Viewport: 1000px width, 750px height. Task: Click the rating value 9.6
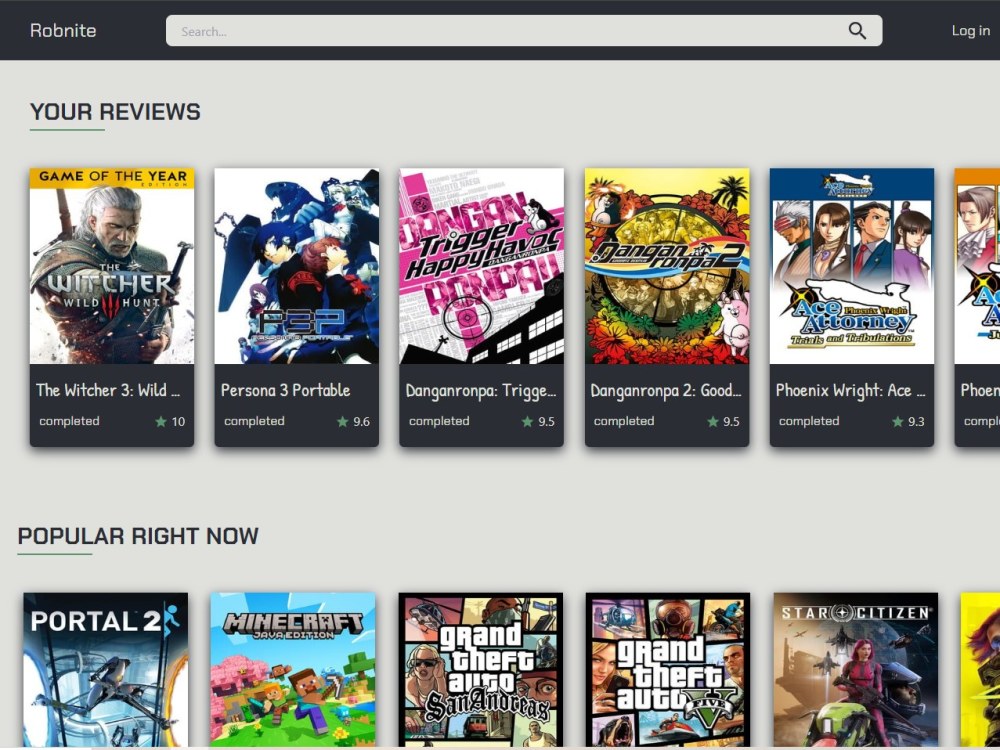[362, 422]
